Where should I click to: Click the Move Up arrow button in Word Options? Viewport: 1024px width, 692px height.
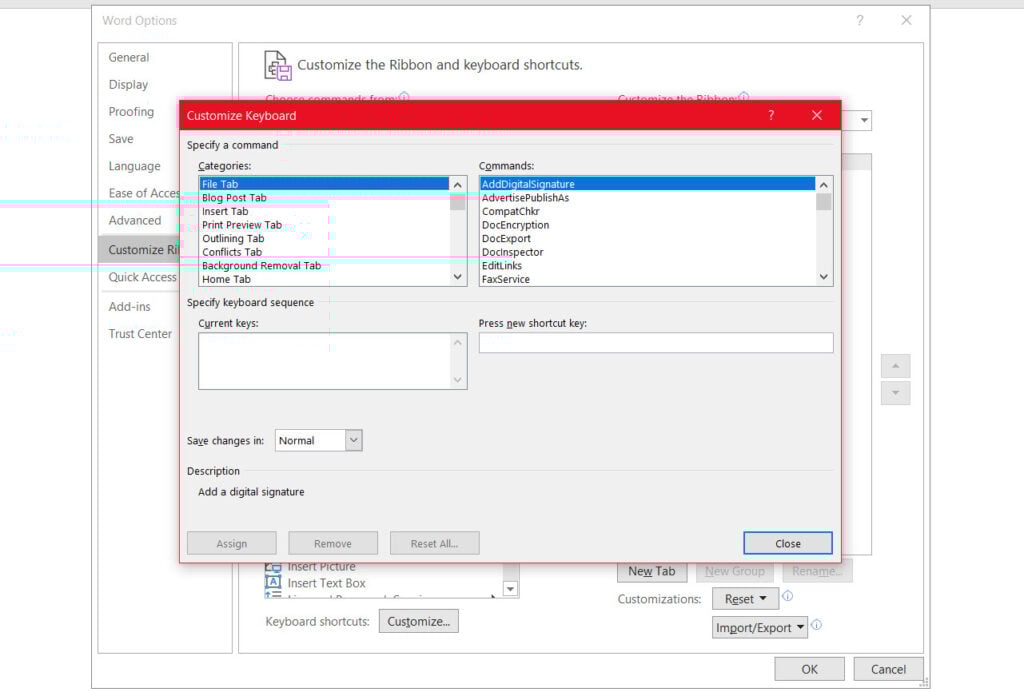pyautogui.click(x=895, y=366)
